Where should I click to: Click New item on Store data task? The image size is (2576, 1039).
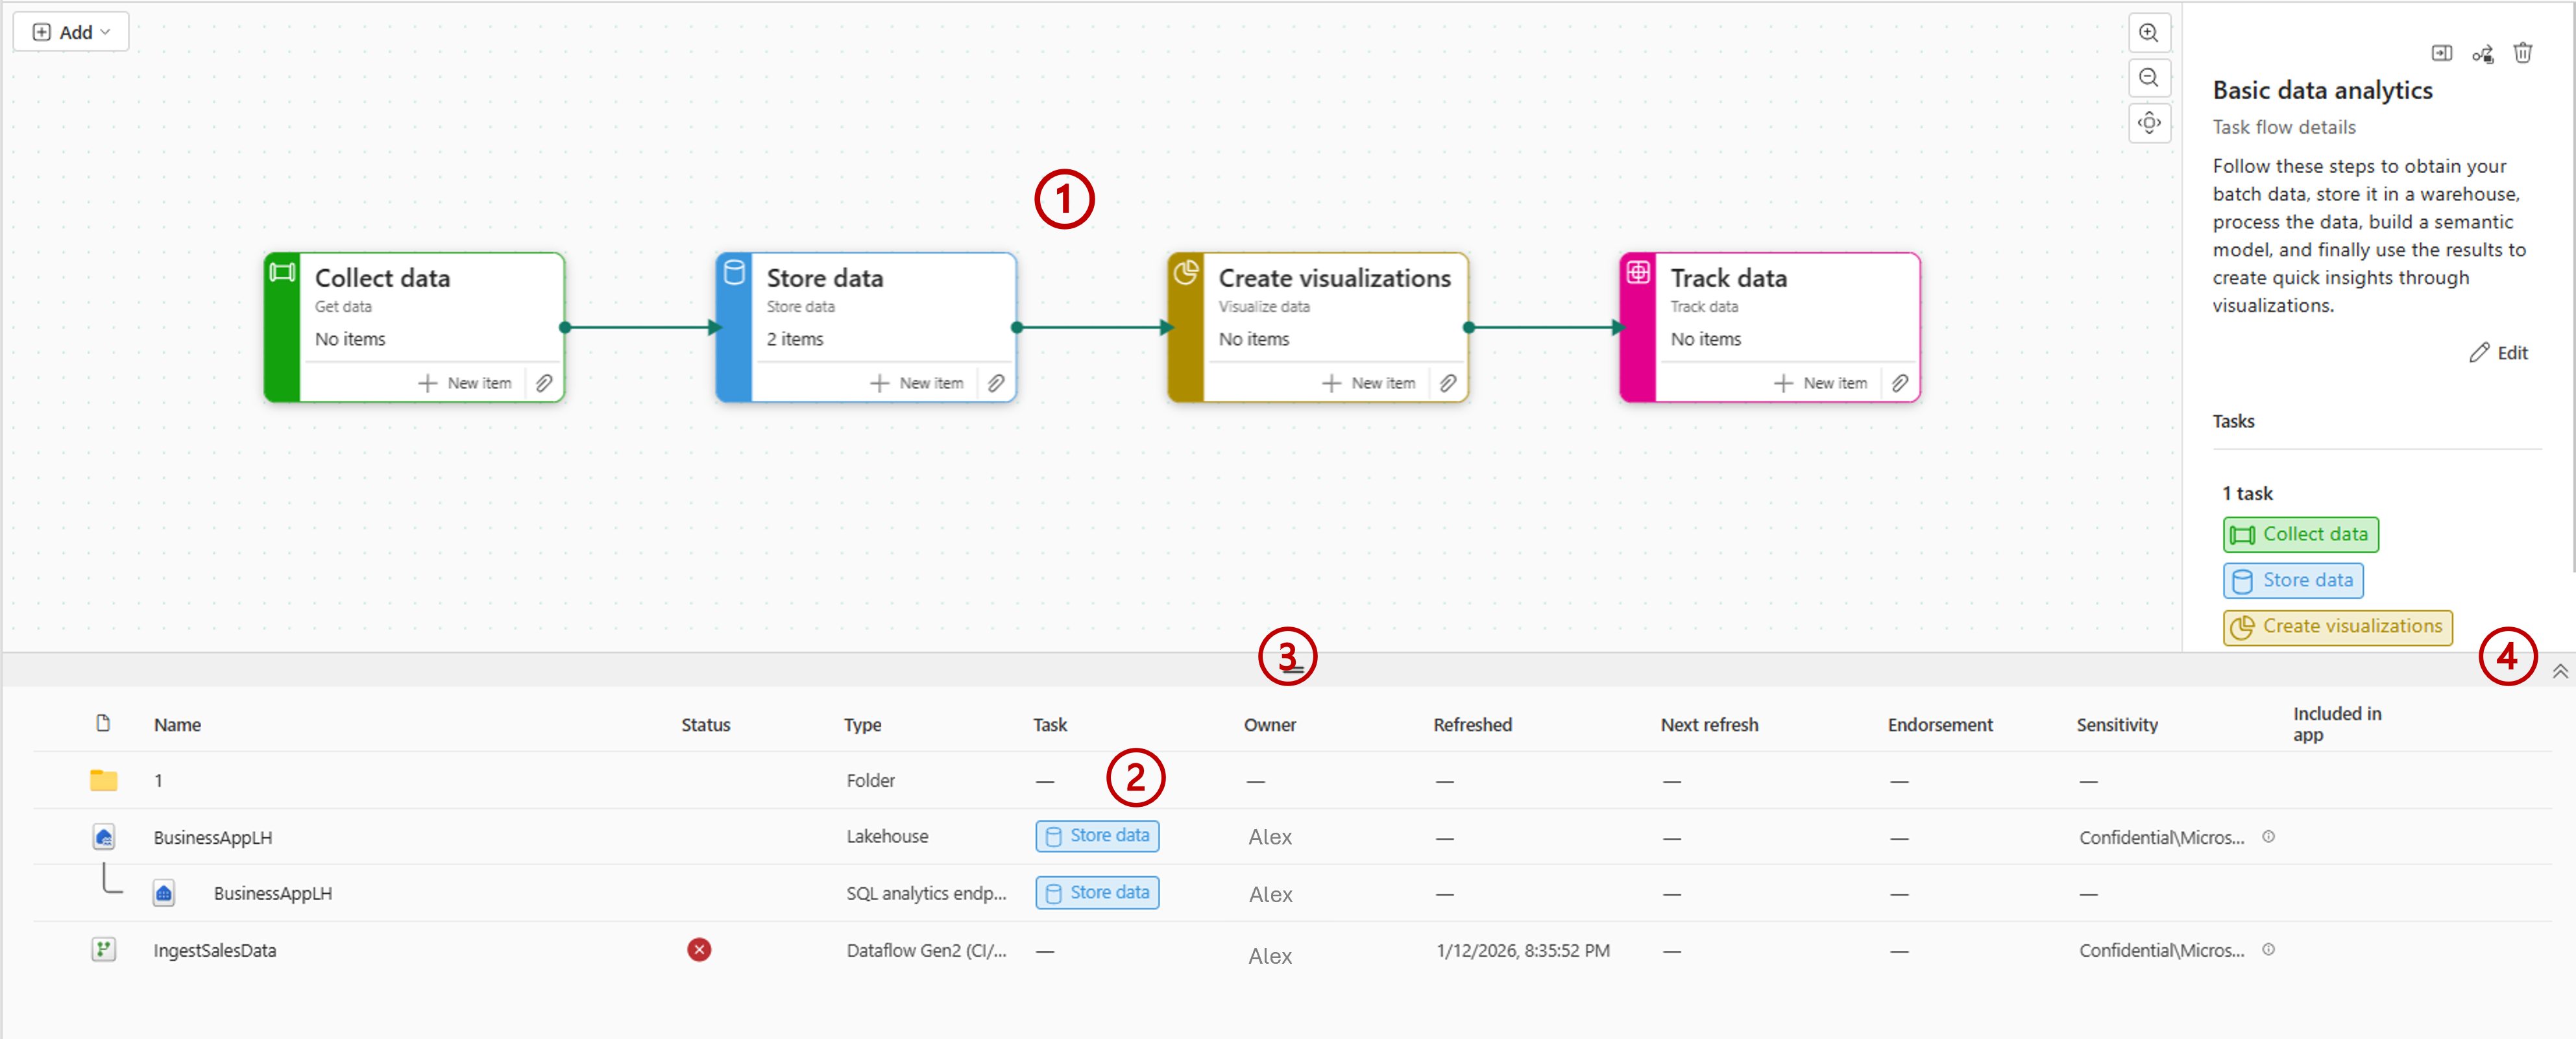(917, 383)
